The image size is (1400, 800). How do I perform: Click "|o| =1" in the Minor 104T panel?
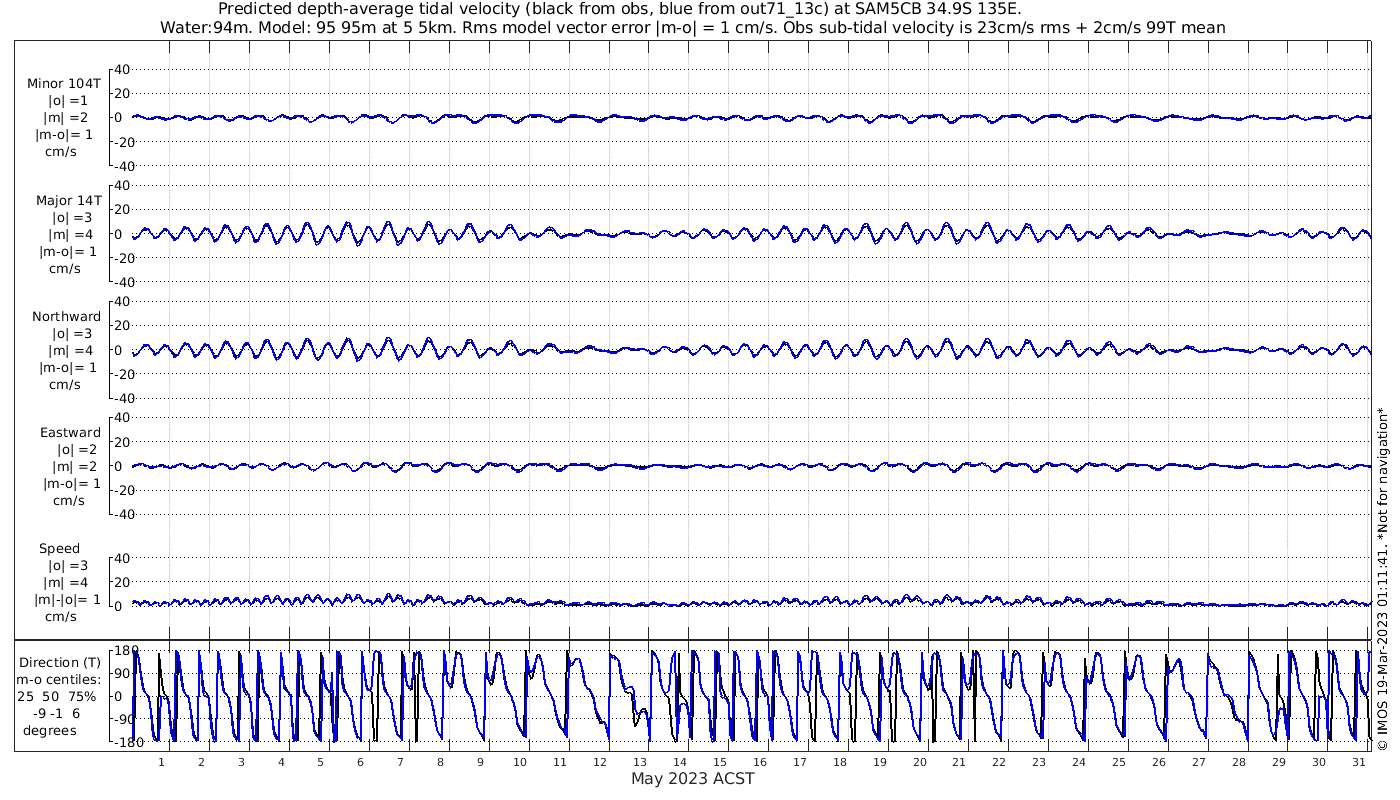pos(68,101)
